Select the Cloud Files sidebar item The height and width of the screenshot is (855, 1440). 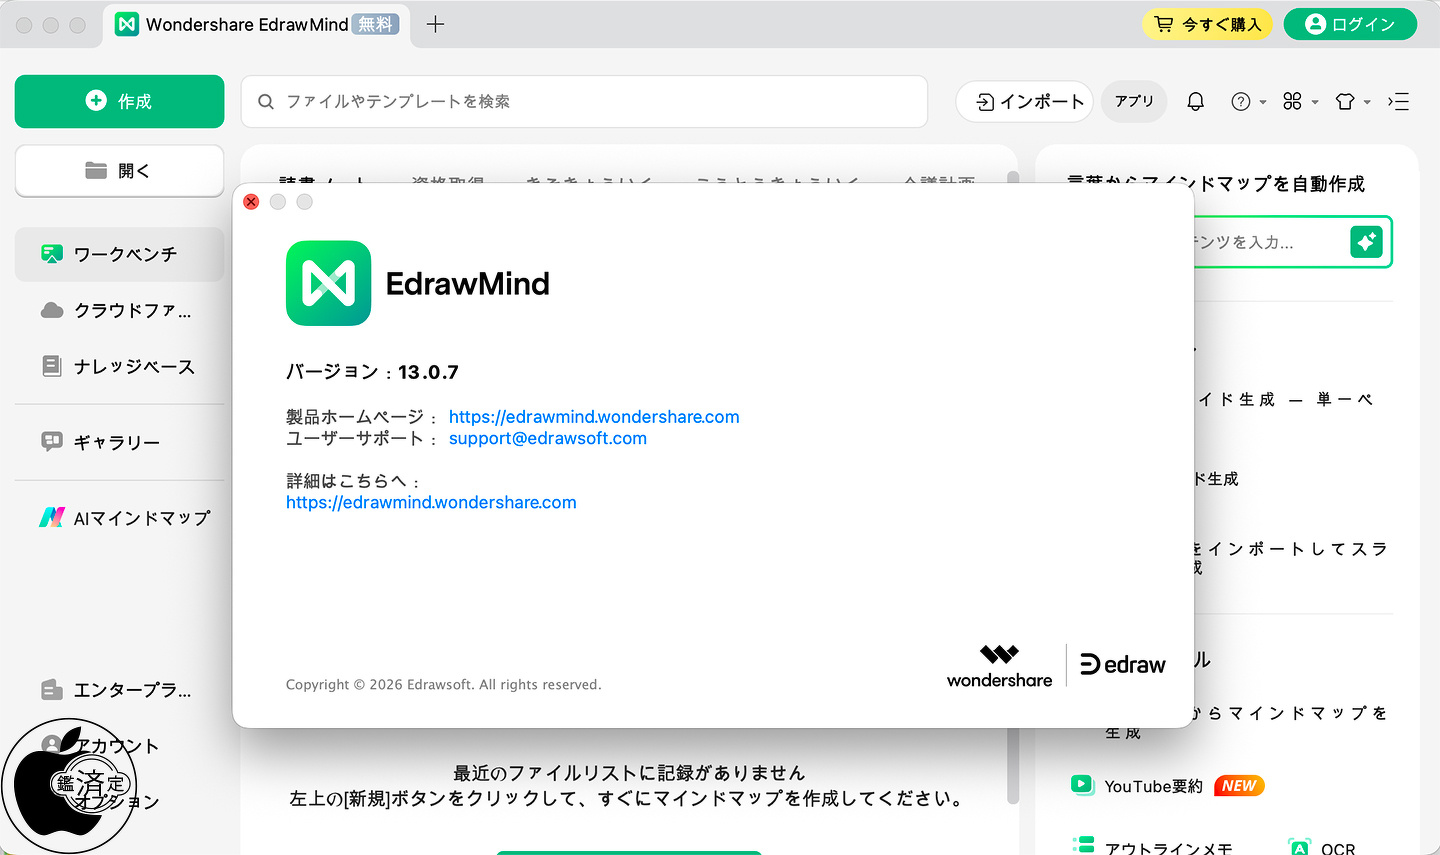coord(120,311)
